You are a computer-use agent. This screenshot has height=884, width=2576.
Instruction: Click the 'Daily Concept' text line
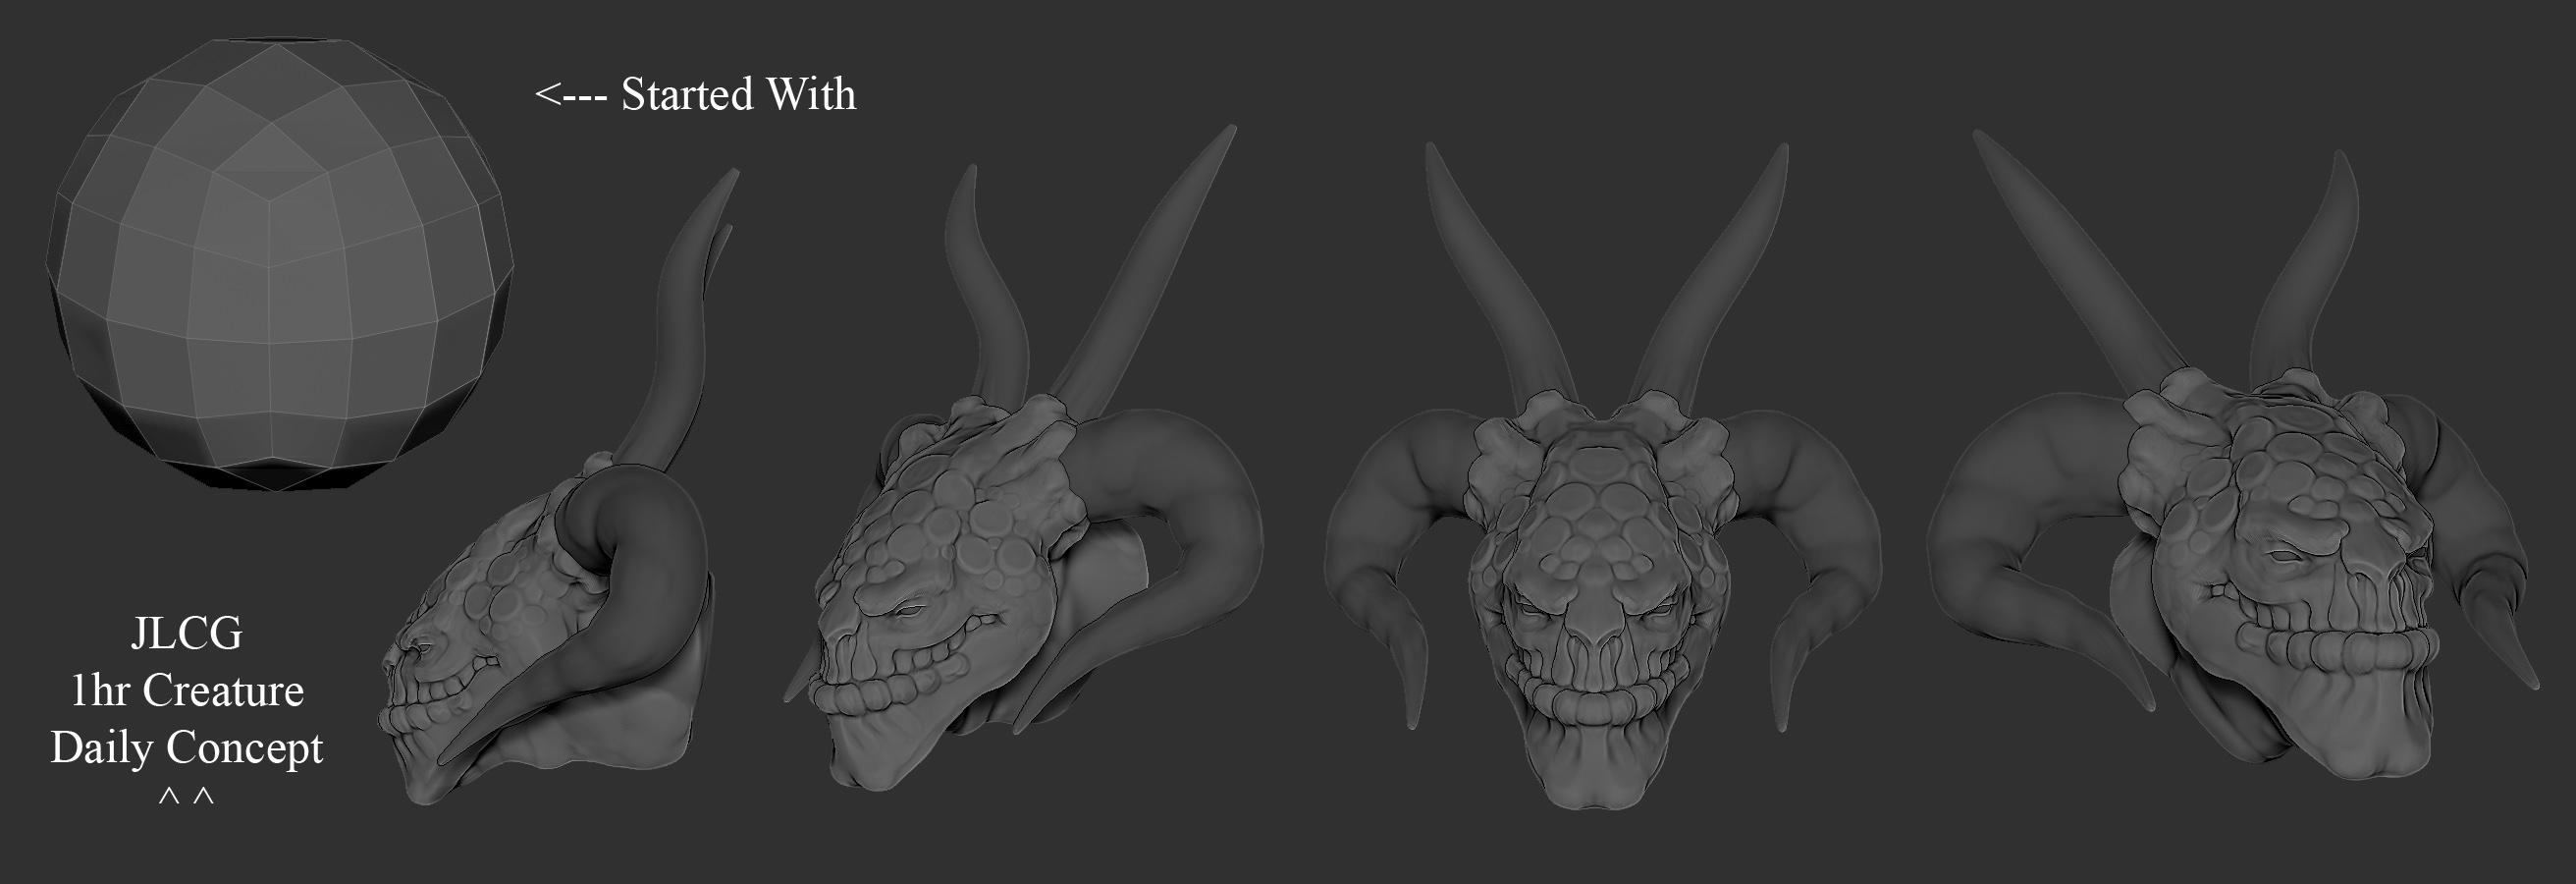[x=187, y=748]
